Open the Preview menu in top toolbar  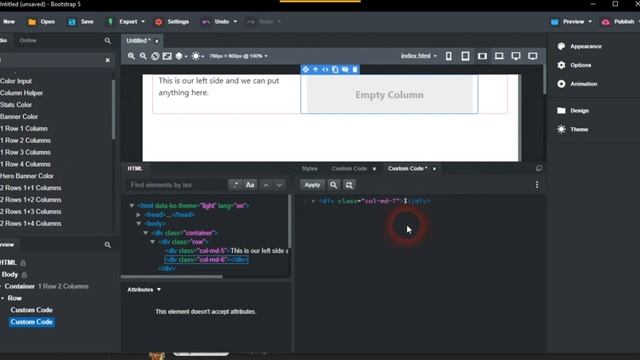coord(571,22)
